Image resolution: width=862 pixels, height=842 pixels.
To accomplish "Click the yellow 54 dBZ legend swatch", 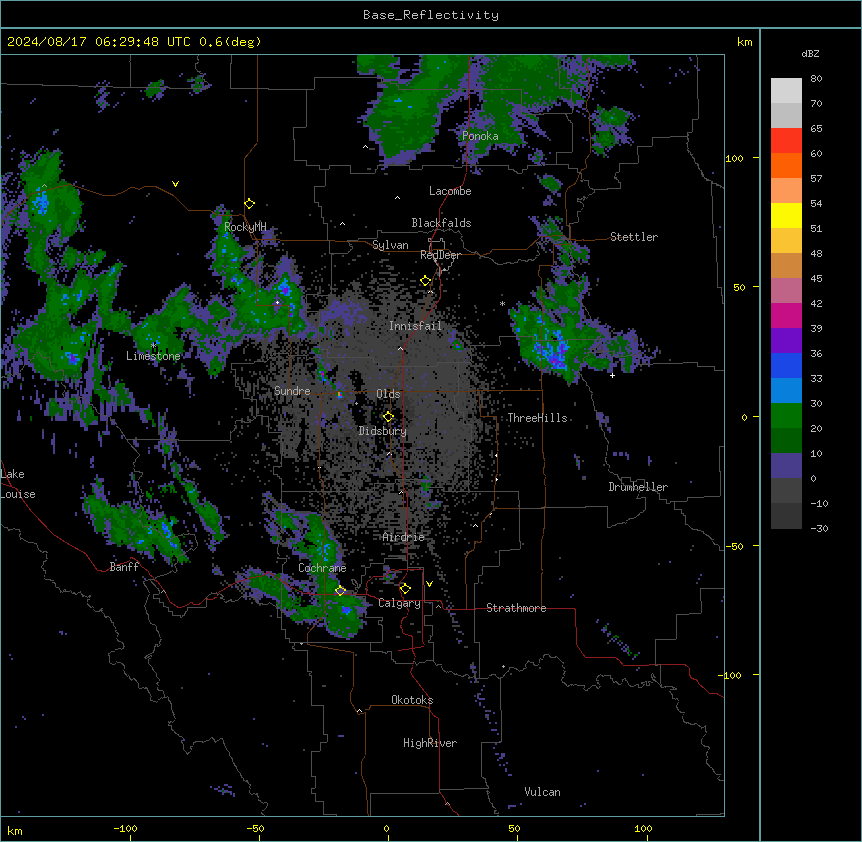I will [x=786, y=215].
